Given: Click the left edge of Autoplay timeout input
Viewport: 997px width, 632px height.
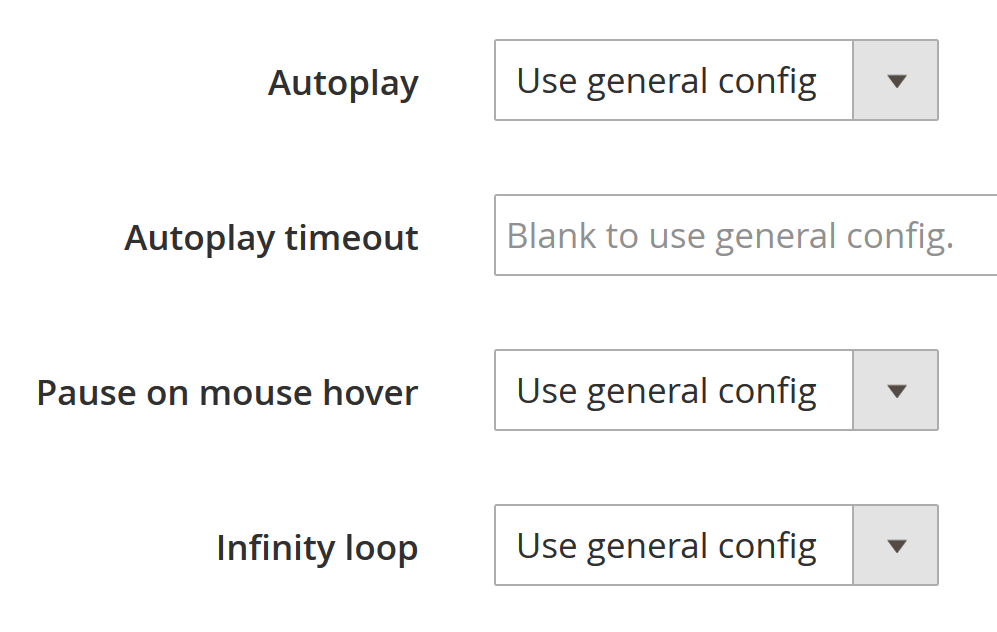Looking at the screenshot, I should tap(500, 236).
